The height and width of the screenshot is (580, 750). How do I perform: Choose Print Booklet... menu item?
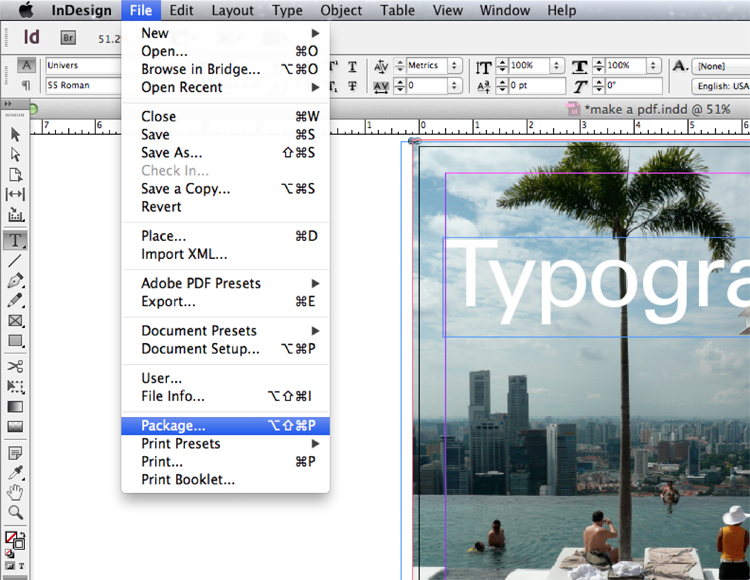click(225, 479)
